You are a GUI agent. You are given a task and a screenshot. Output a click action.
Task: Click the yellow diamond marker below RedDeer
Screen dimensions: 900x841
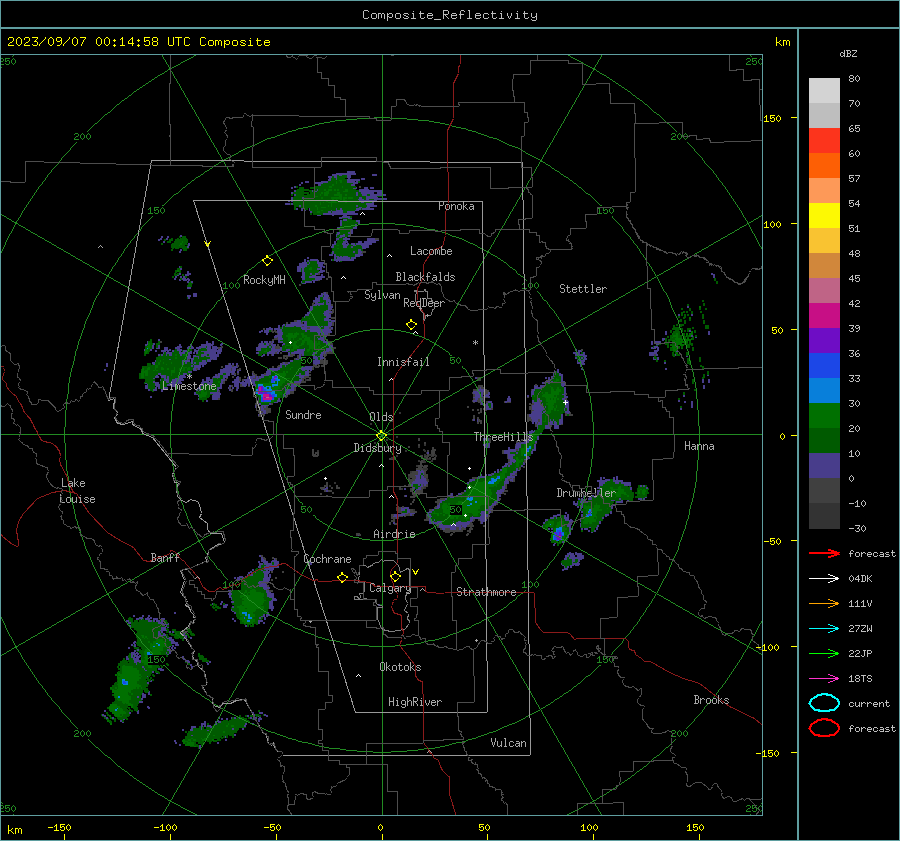pyautogui.click(x=411, y=325)
